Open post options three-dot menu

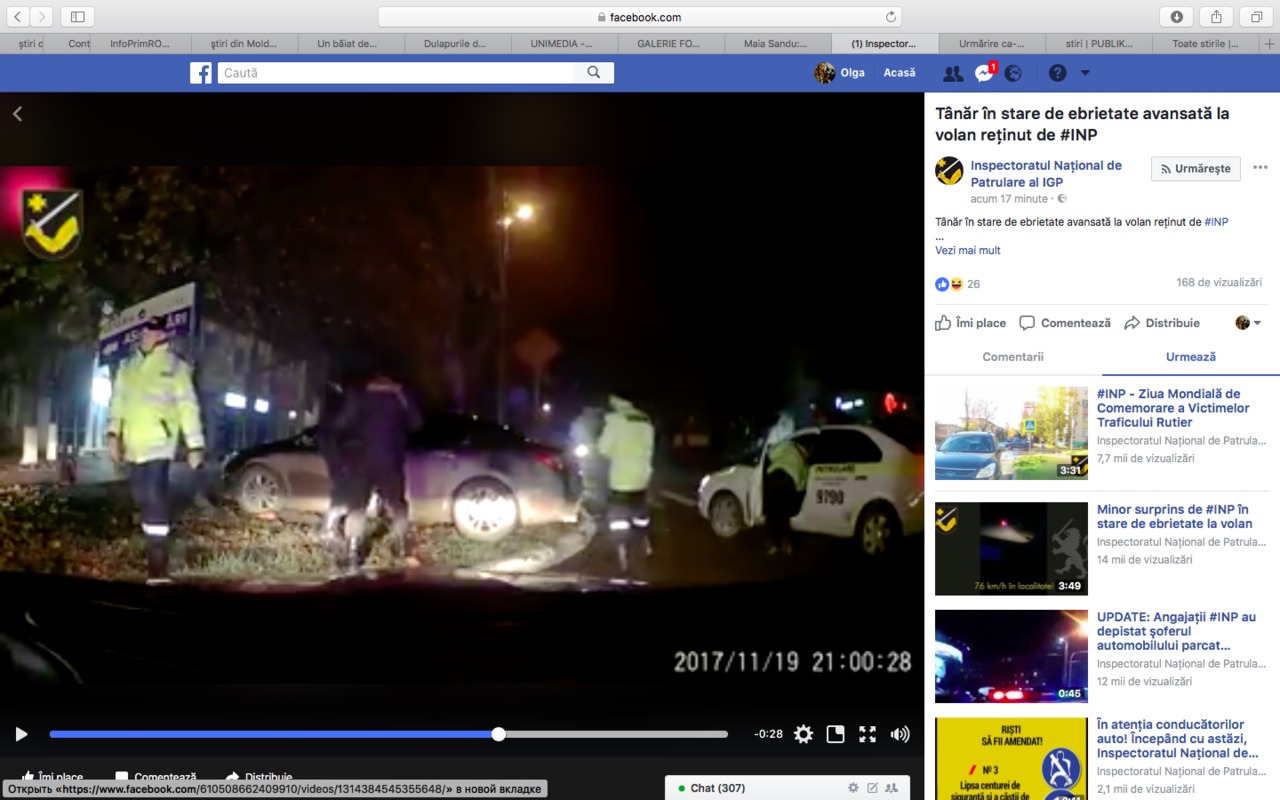pyautogui.click(x=1260, y=168)
